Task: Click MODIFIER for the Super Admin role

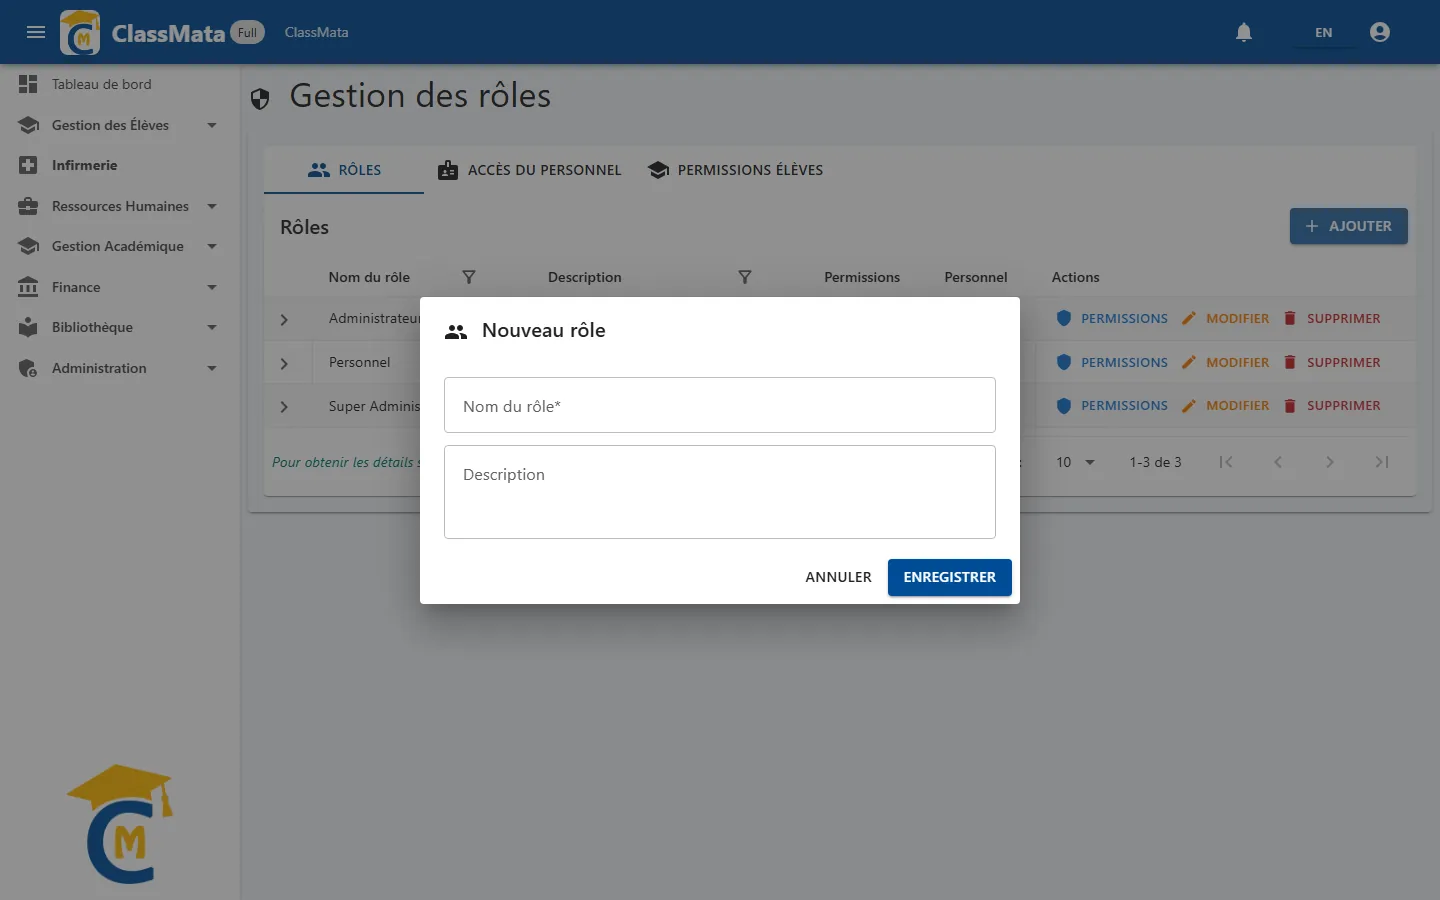Action: (1225, 405)
